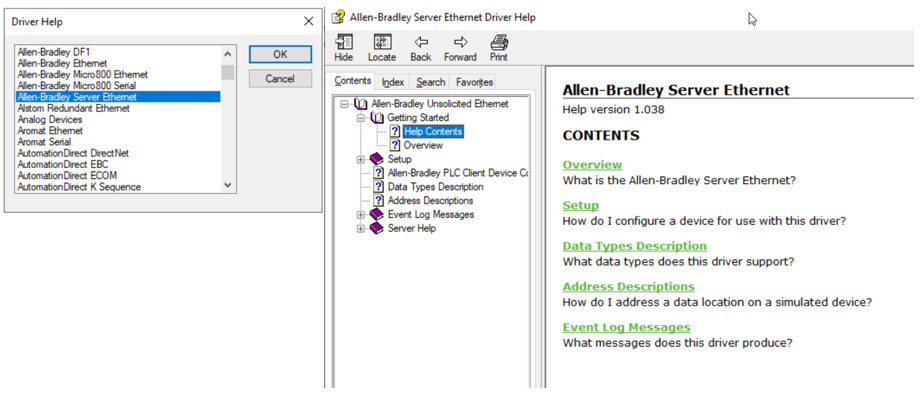Click the driver list scrollbar thumb
Viewport: 922px width, 399px height.
pos(228,72)
